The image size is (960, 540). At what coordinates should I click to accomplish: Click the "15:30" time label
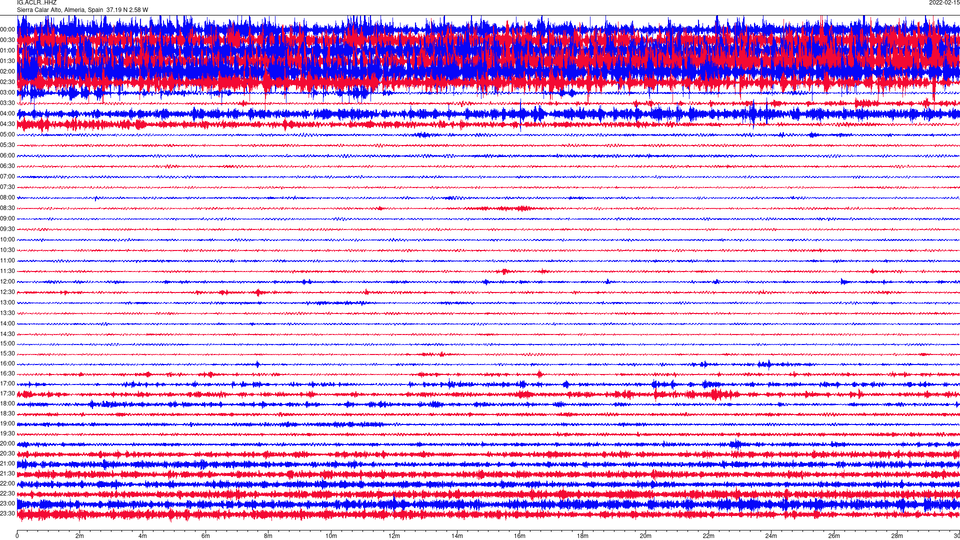(7, 353)
